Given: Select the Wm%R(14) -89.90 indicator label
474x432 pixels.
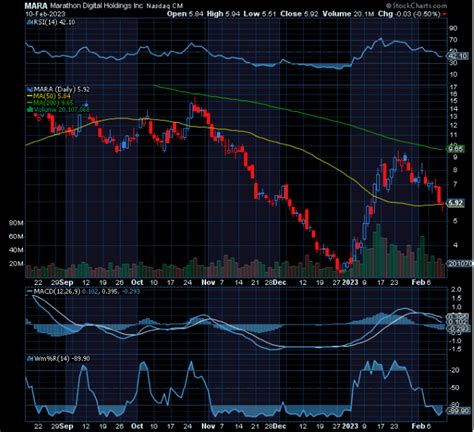Looking at the screenshot, I should tap(61, 359).
